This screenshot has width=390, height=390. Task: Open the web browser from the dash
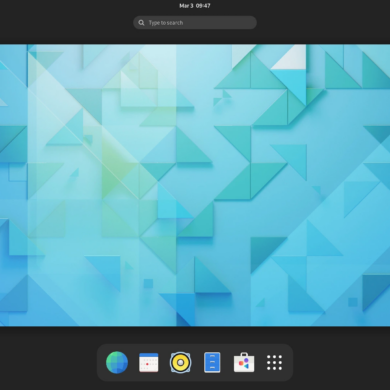[117, 362]
